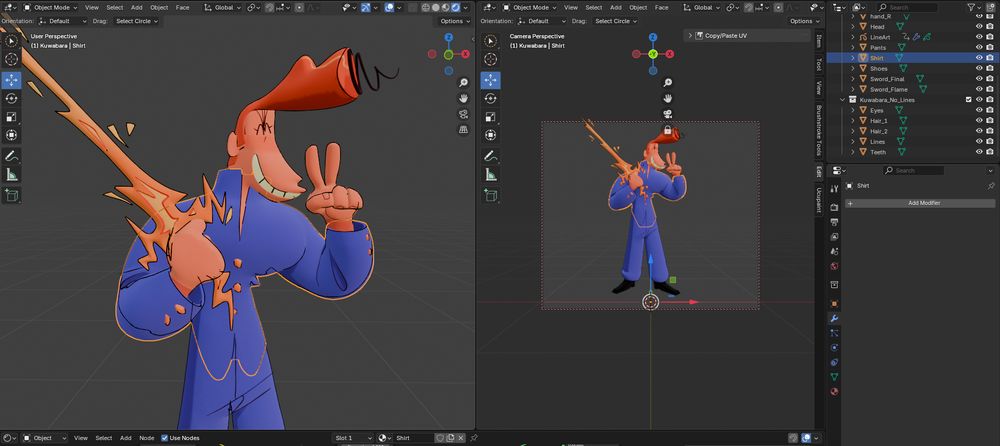Pin the Shirt properties panel
The width and height of the screenshot is (1000, 446).
tap(991, 186)
